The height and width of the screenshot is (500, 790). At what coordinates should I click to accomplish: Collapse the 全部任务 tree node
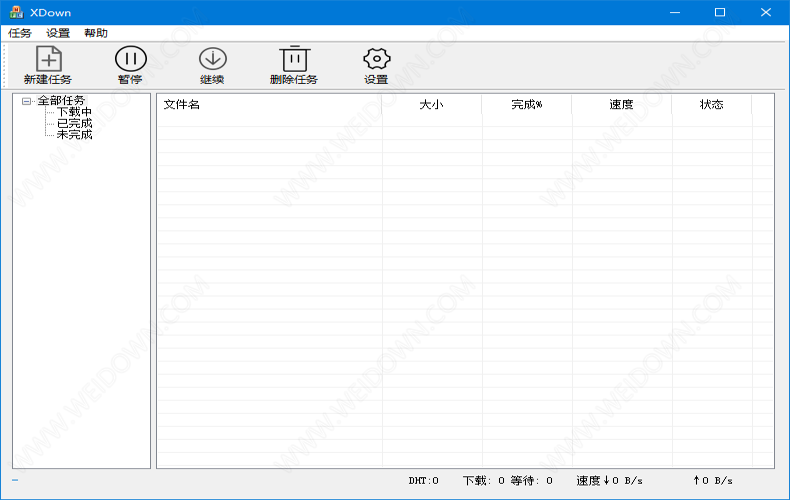[x=26, y=101]
